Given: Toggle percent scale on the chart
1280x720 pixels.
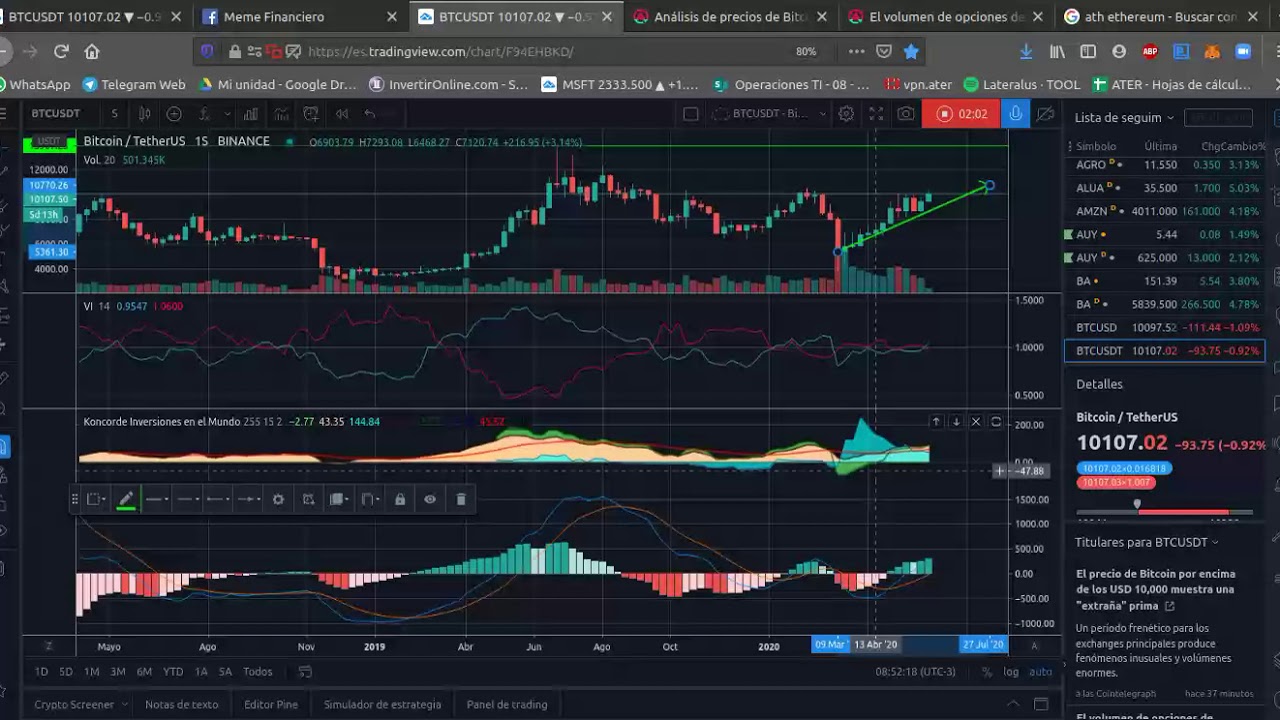Looking at the screenshot, I should click(x=987, y=672).
